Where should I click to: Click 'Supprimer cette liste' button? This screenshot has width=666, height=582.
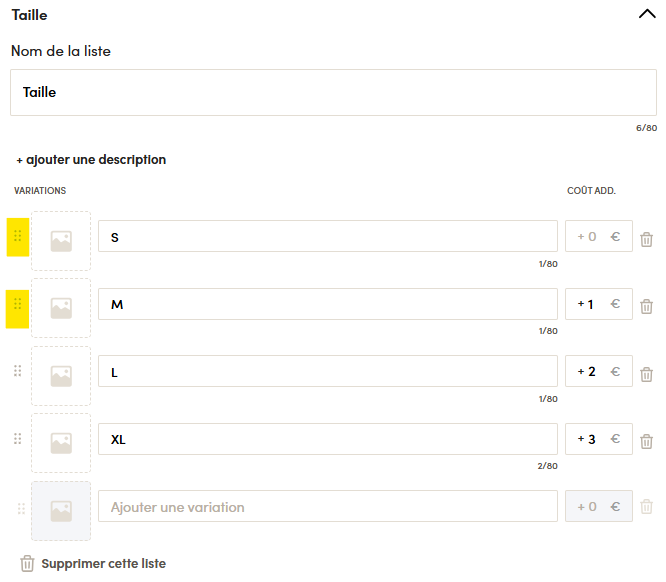(x=93, y=564)
